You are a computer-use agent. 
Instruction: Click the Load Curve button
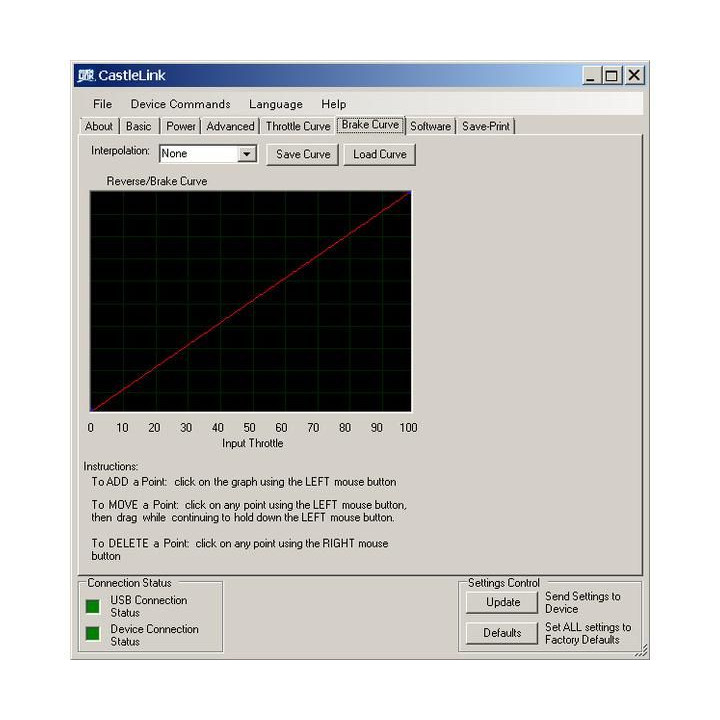(380, 154)
